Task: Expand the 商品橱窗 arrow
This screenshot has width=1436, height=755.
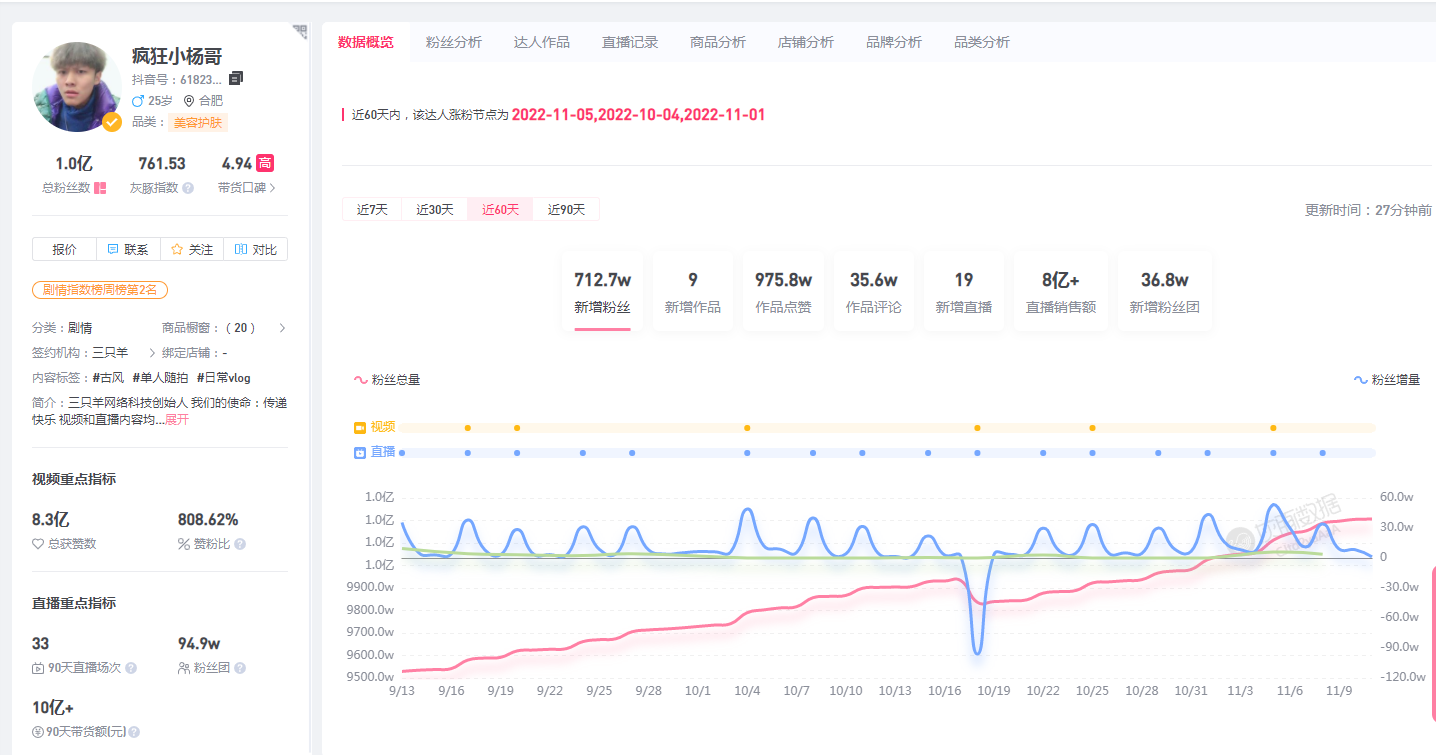Action: [x=282, y=328]
